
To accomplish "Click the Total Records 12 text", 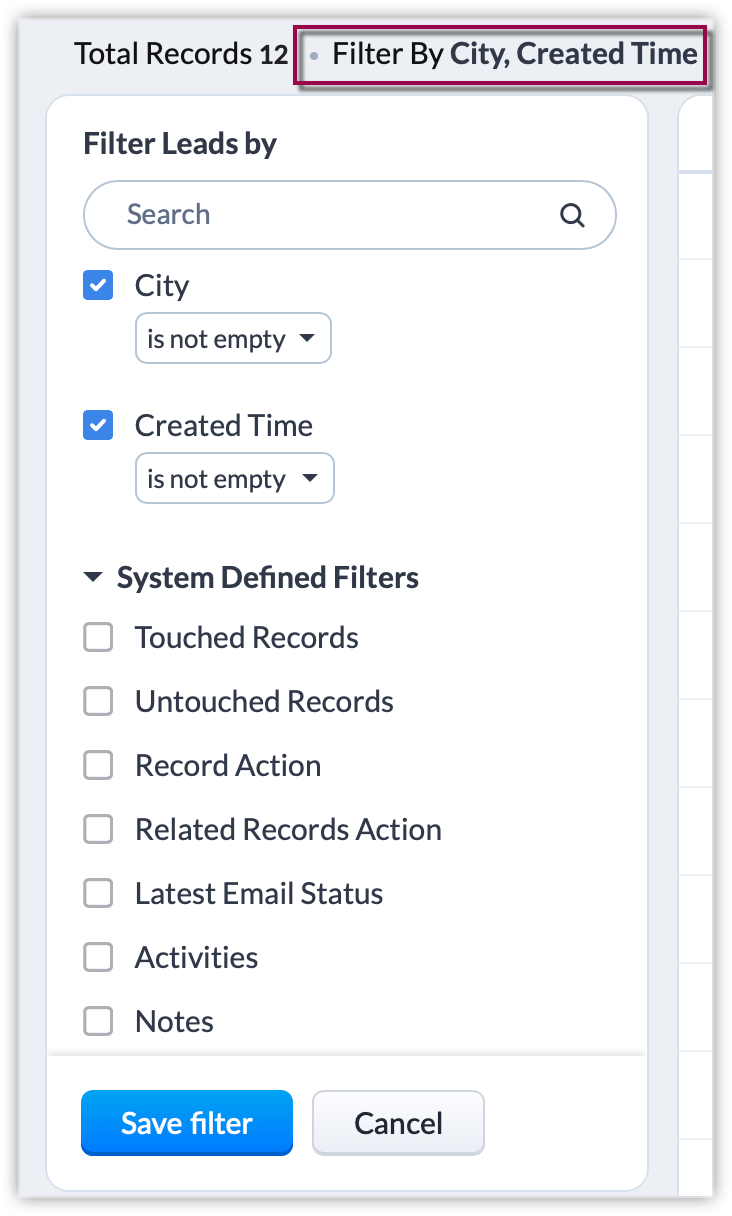I will [x=181, y=54].
